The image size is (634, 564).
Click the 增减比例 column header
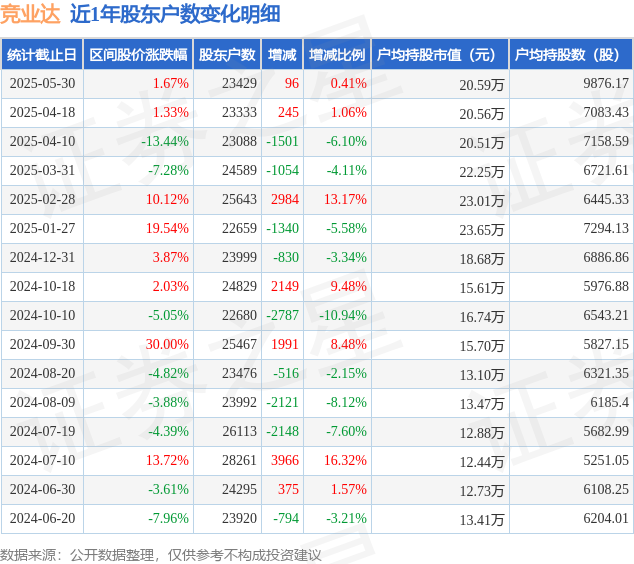tap(337, 55)
